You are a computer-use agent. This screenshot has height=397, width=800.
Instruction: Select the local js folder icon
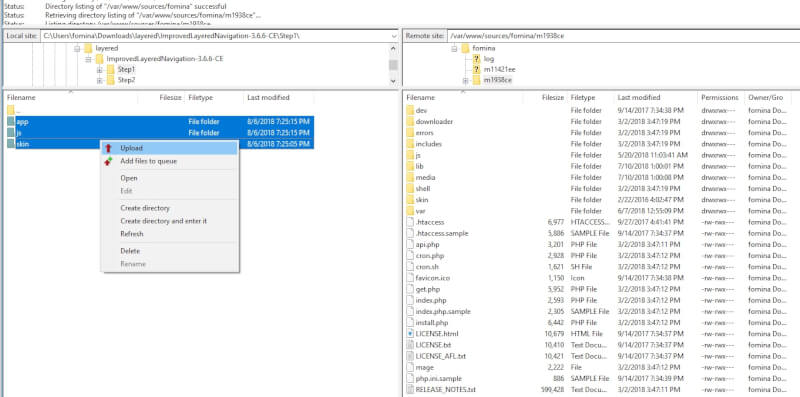click(11, 133)
